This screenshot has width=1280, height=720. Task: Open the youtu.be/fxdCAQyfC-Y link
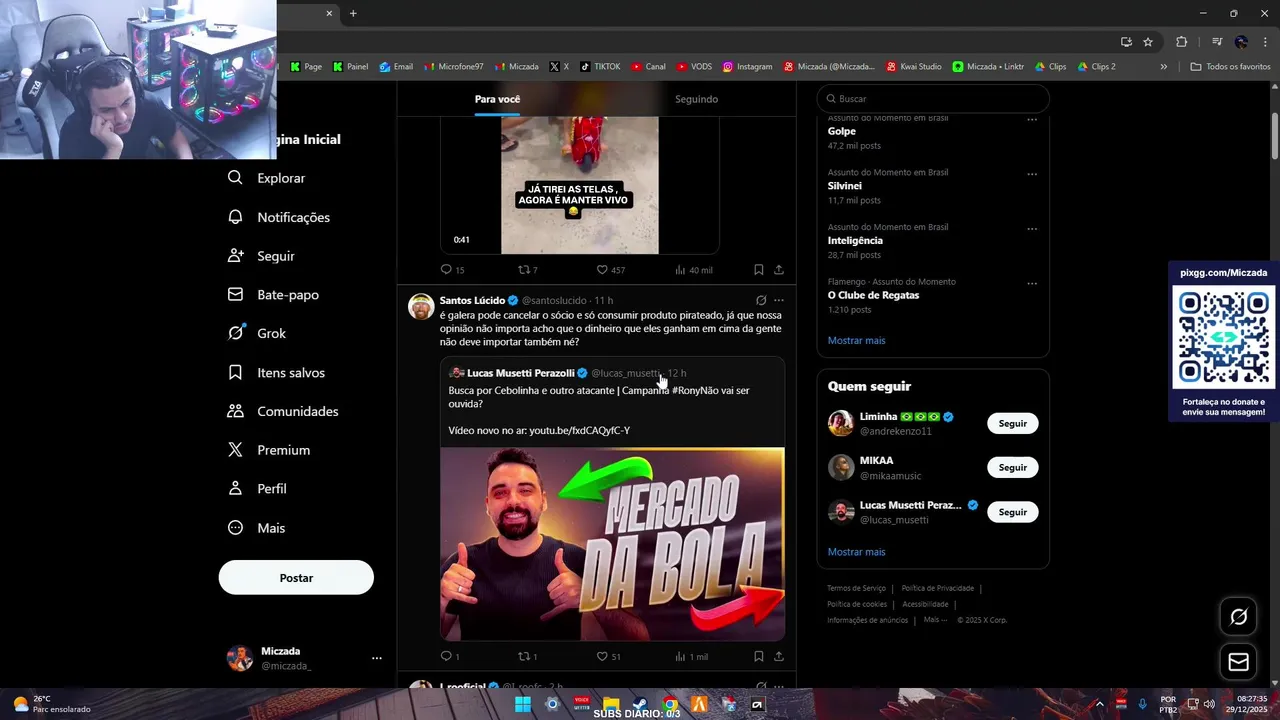[579, 430]
